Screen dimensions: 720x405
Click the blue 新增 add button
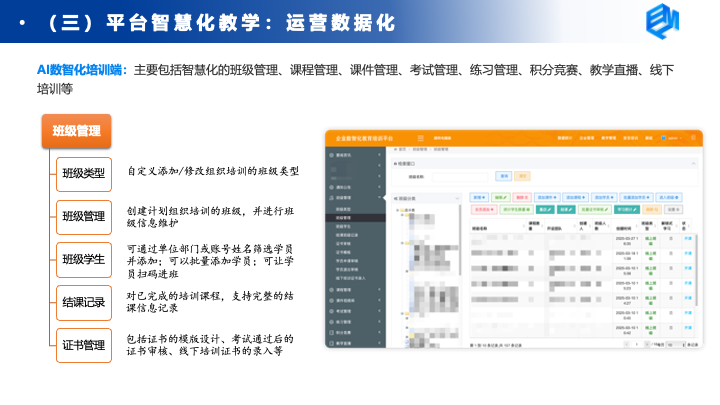479,197
